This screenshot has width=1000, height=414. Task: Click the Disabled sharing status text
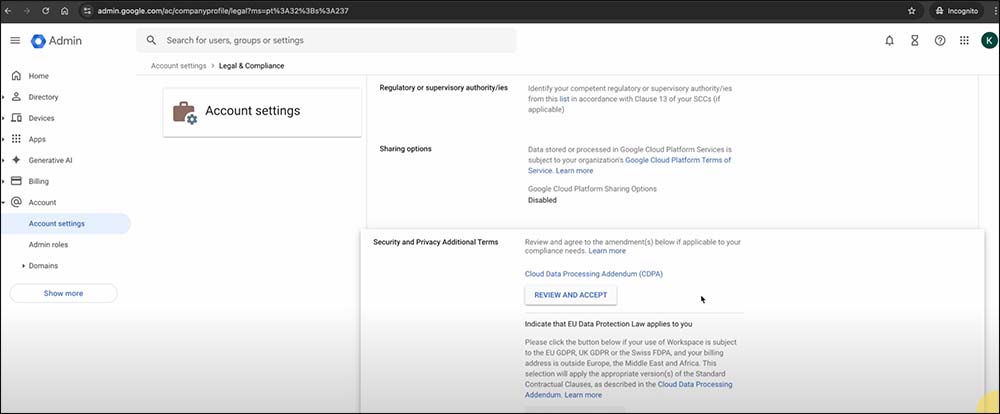[542, 200]
